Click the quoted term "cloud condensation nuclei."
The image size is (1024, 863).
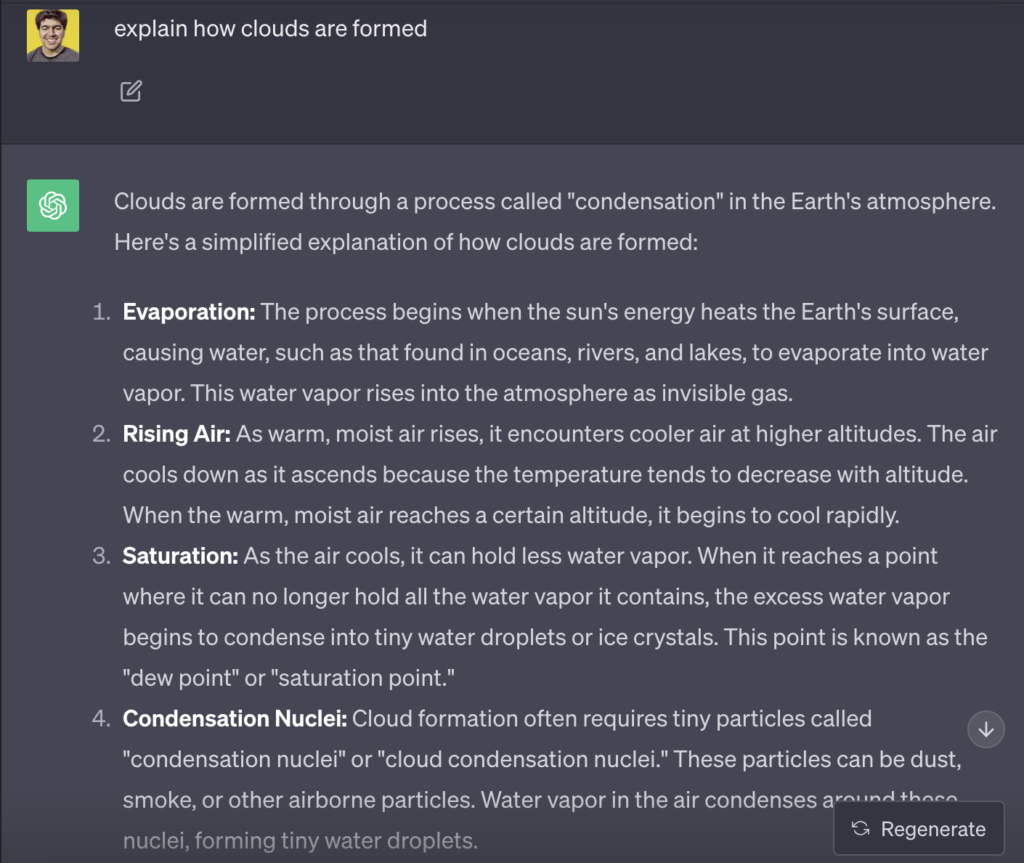tap(516, 758)
